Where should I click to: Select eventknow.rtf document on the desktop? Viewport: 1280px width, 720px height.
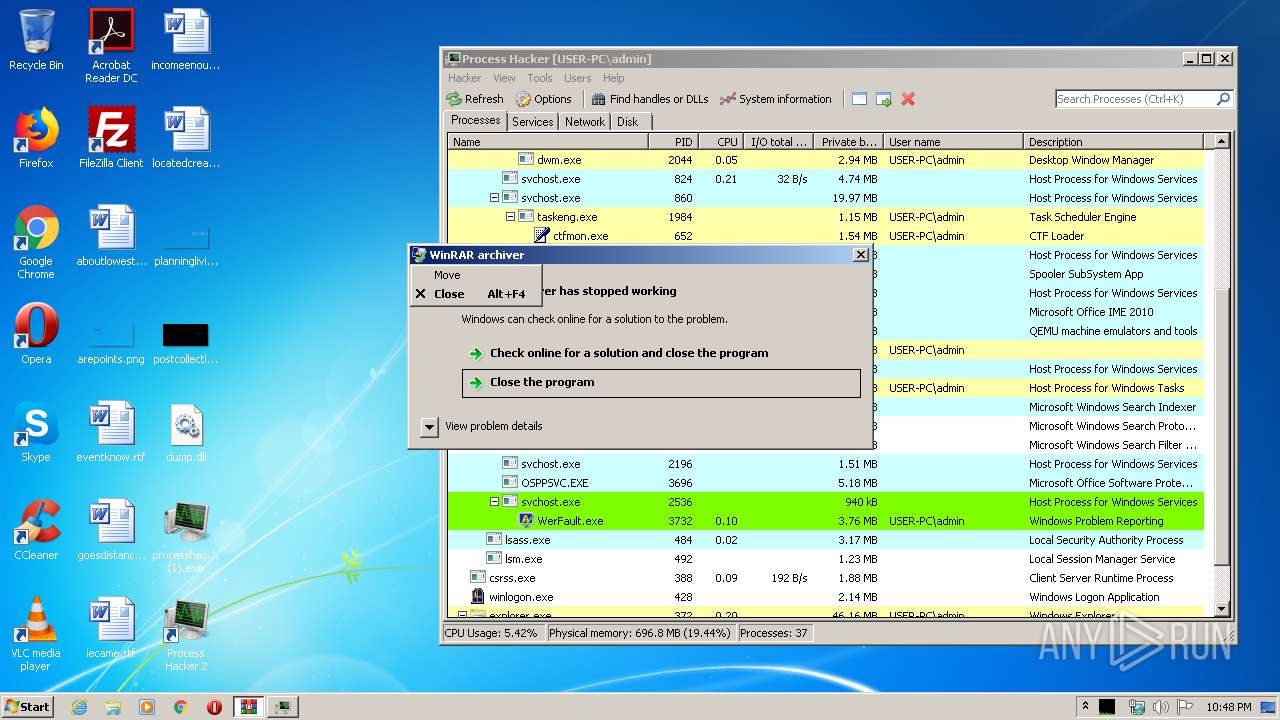point(111,432)
